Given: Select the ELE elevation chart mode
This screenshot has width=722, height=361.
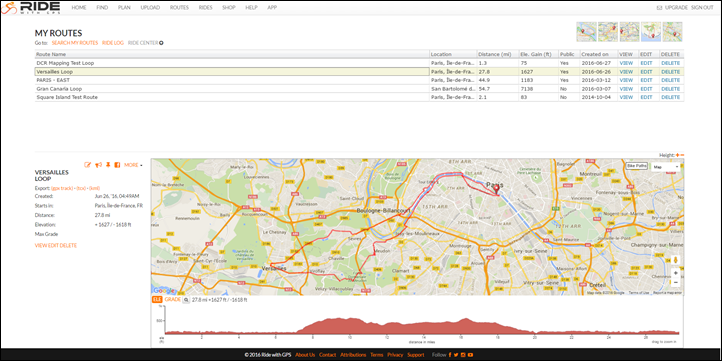Looking at the screenshot, I should click(157, 300).
